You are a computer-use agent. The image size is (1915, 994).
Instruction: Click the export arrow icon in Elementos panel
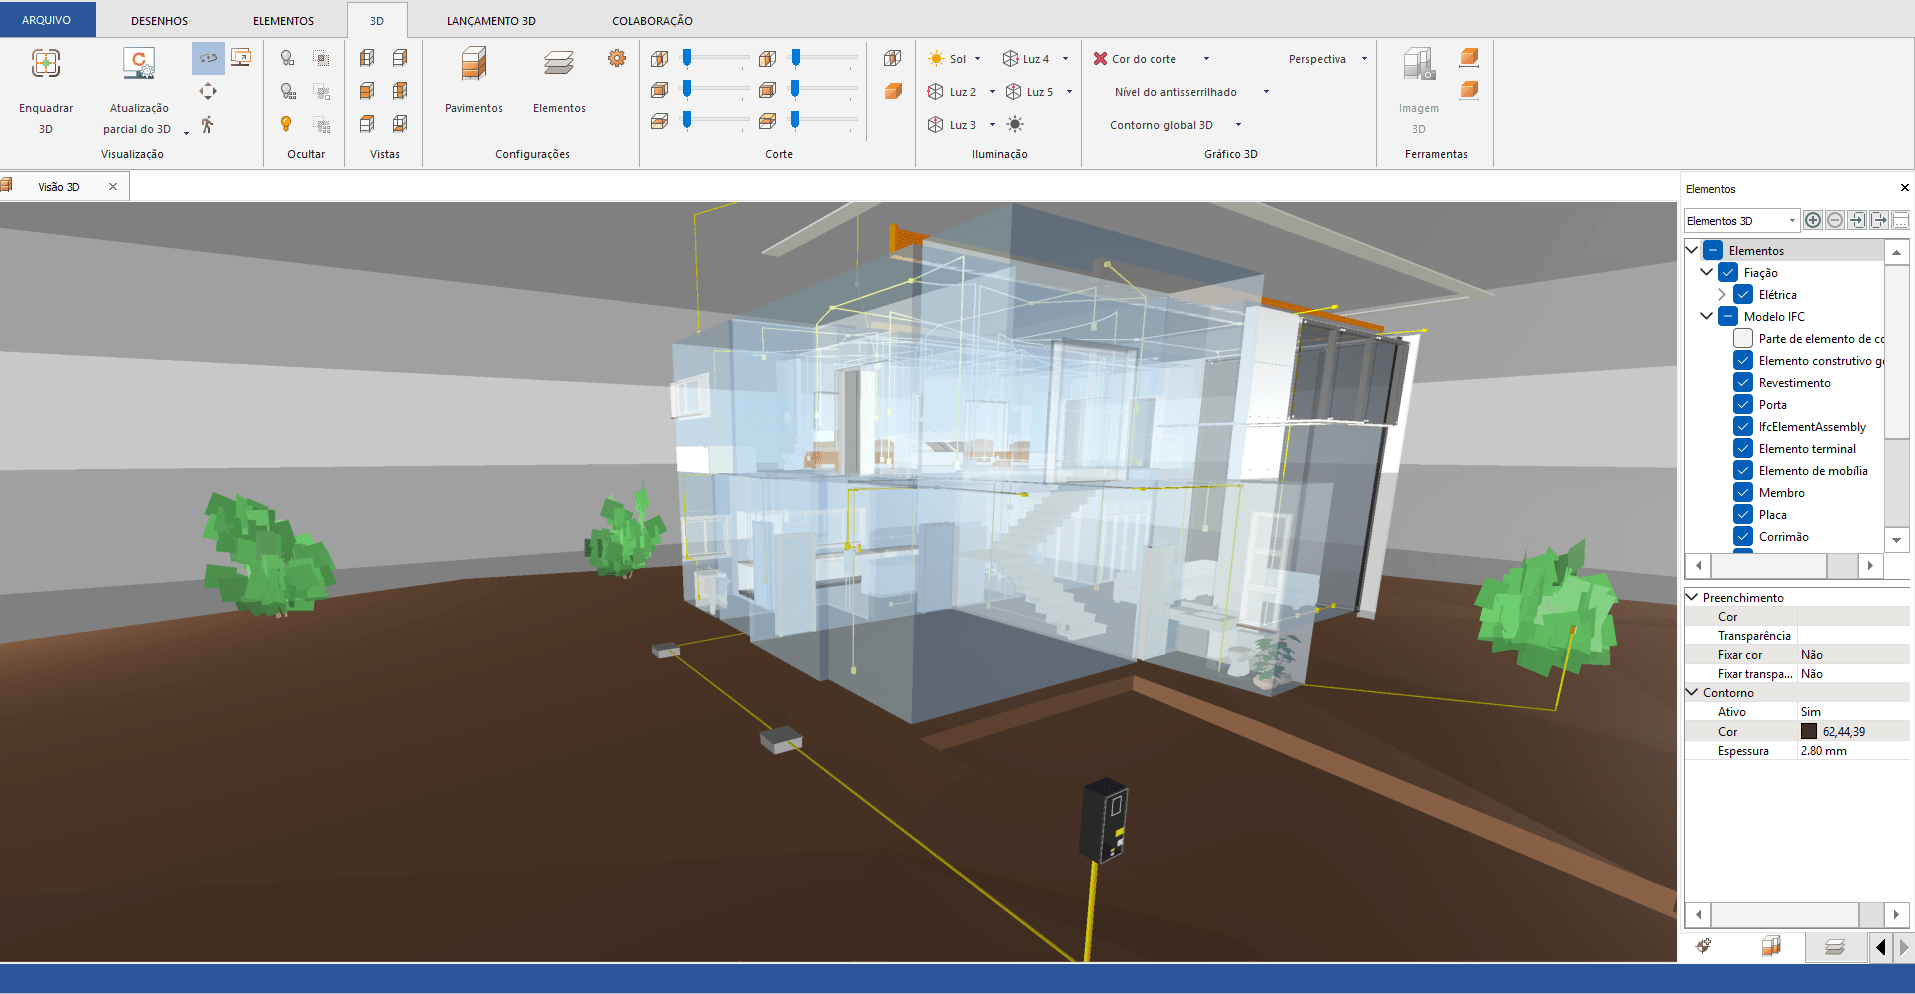[1879, 220]
